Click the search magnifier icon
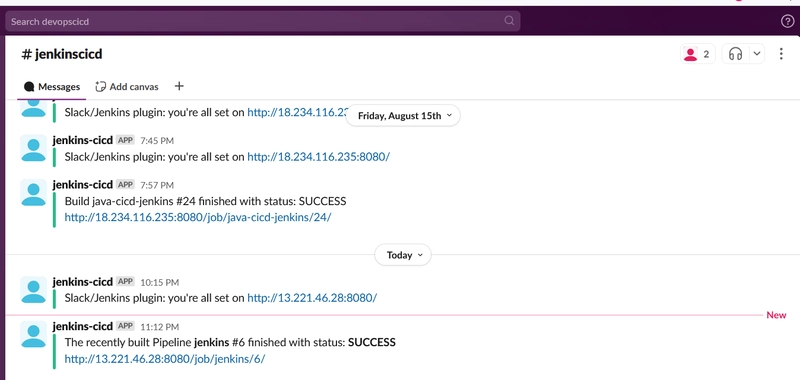 click(x=509, y=21)
